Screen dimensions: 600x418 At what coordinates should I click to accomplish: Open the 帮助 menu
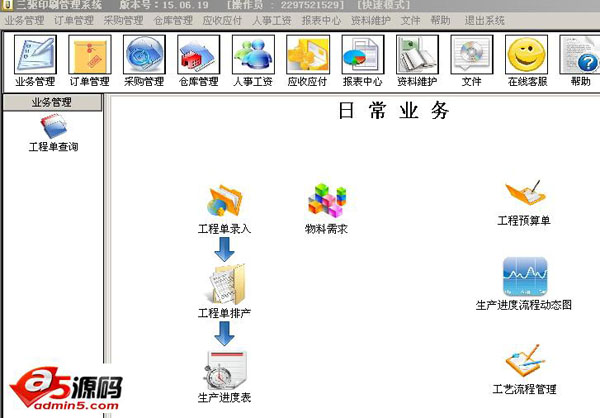pos(440,20)
